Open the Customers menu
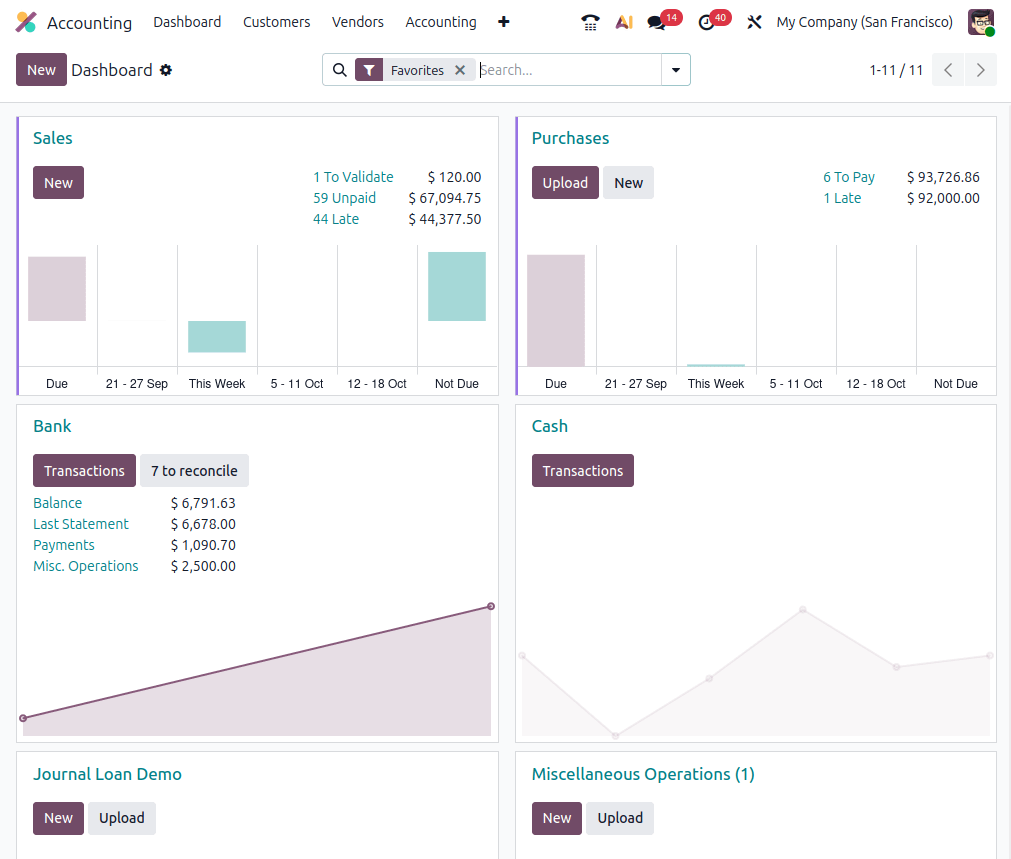Viewport: 1011px width, 859px height. click(x=276, y=22)
